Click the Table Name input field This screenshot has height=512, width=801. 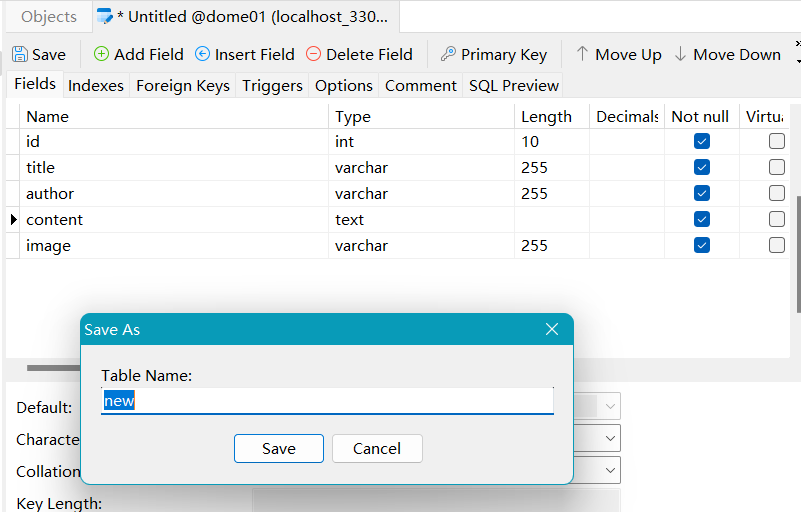tap(327, 401)
